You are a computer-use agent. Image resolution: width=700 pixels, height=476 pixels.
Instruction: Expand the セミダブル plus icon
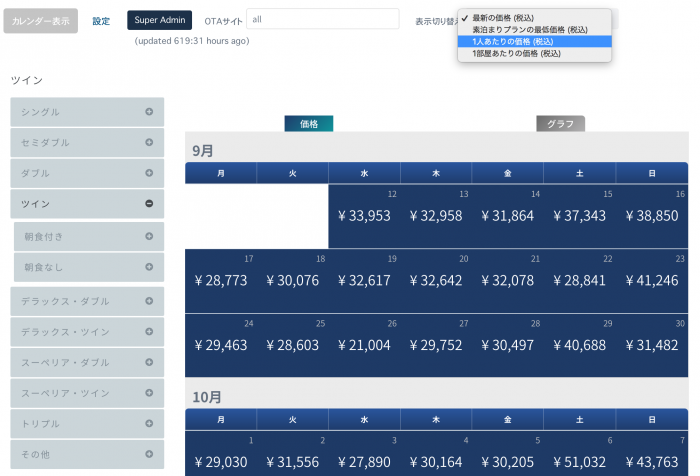click(149, 142)
